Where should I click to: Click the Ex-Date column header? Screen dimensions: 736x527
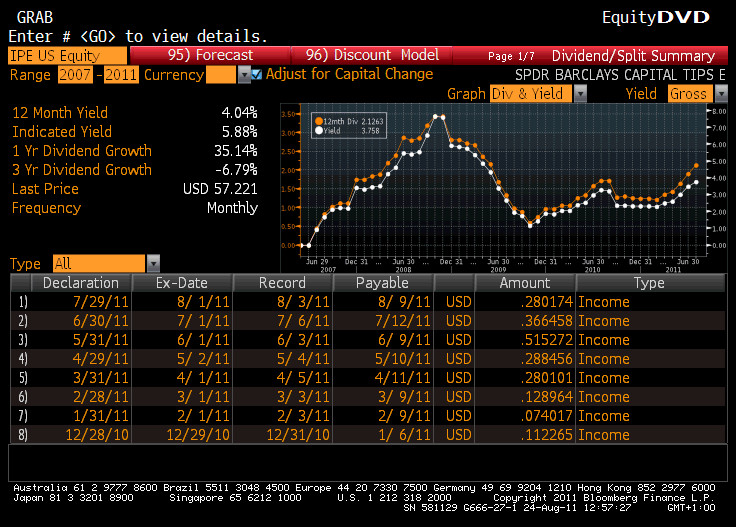[182, 283]
